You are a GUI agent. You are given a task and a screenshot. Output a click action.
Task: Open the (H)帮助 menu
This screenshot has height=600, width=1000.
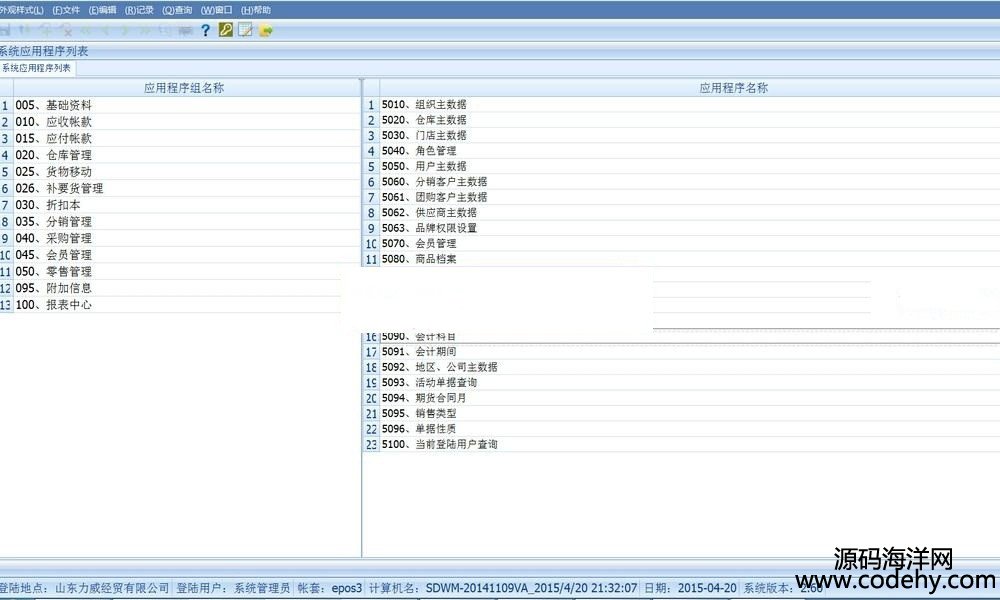pos(256,9)
